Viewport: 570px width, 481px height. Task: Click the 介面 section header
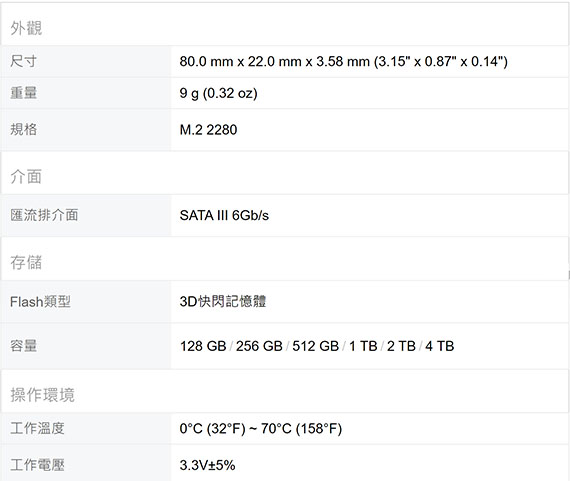coord(26,177)
